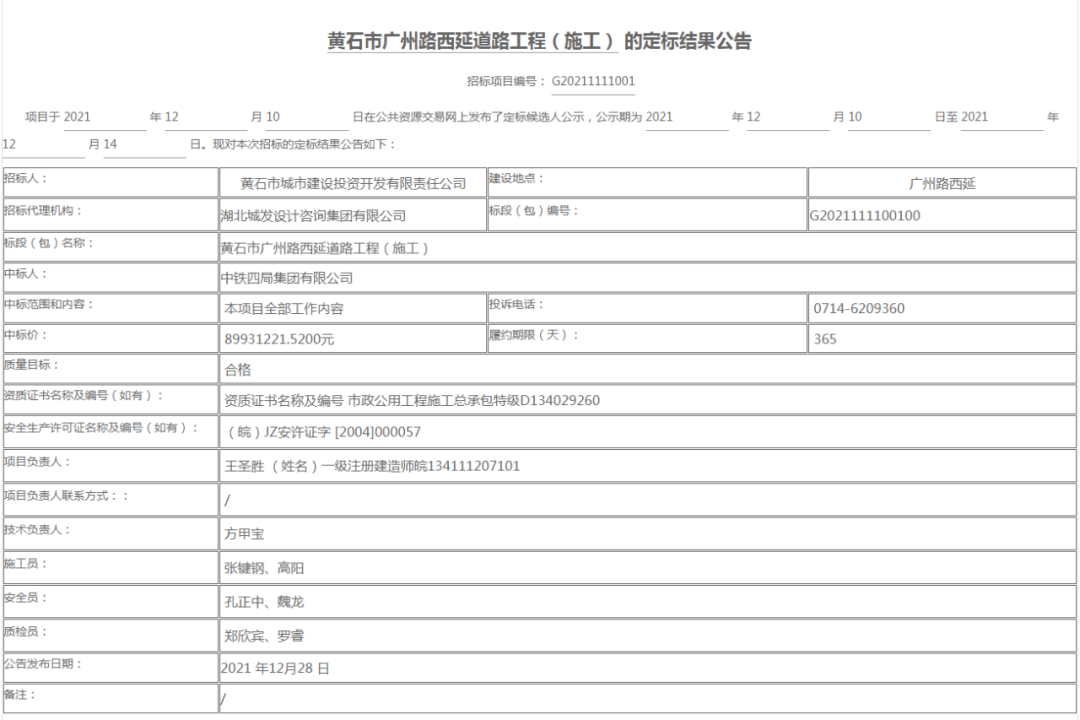
Task: Click the 招标项目编号 label text
Action: tap(506, 81)
